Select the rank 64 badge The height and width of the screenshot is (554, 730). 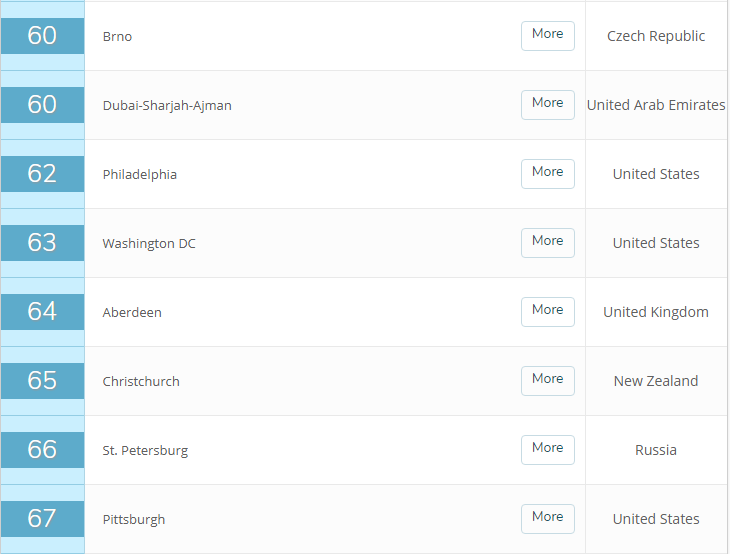pos(42,312)
